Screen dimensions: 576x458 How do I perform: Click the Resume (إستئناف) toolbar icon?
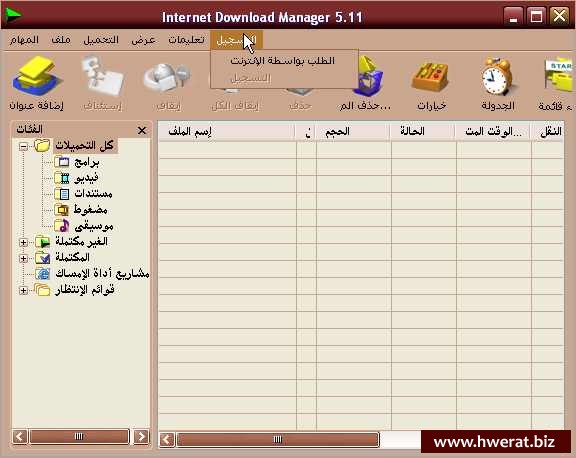click(102, 76)
